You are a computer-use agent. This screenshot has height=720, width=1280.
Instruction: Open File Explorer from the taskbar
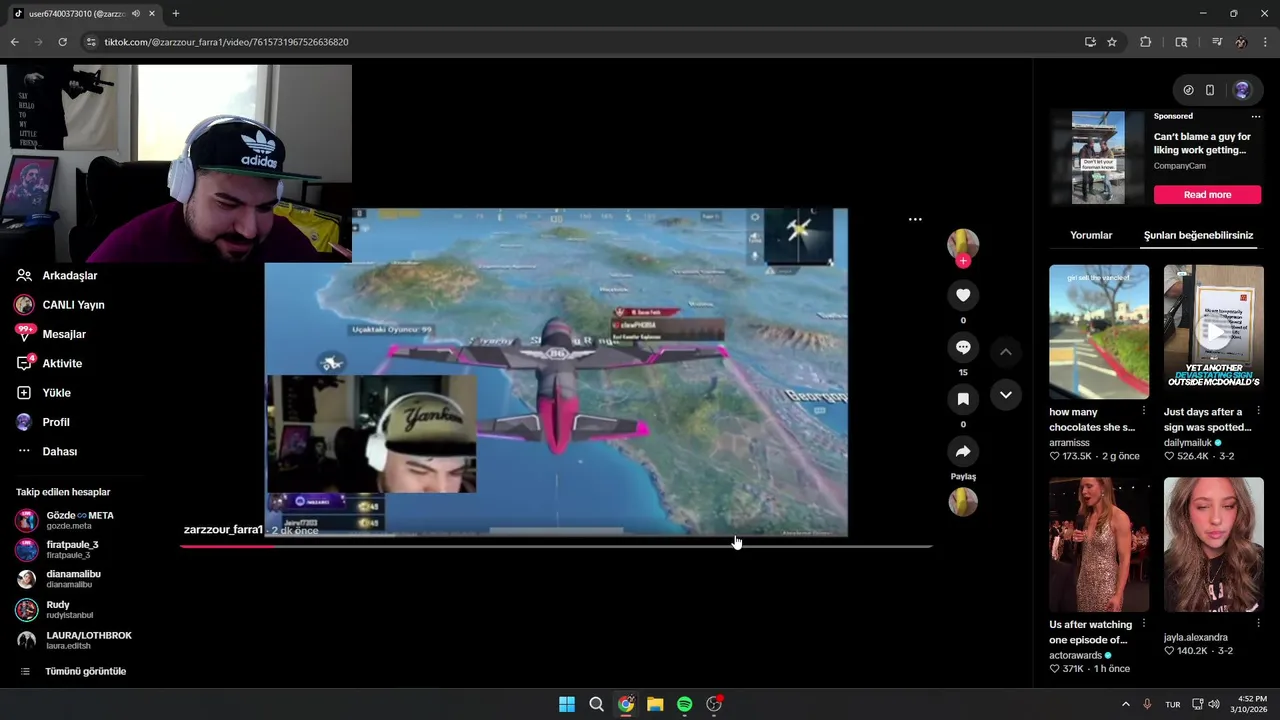tap(655, 704)
